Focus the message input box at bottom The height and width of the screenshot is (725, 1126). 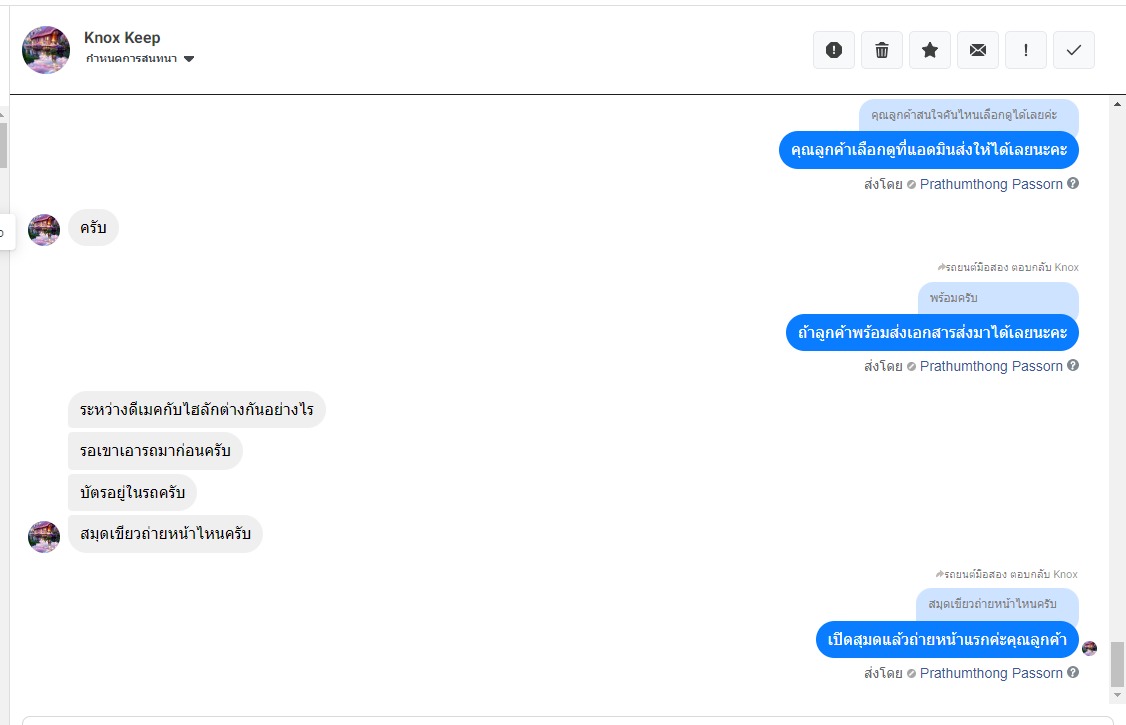(566, 719)
